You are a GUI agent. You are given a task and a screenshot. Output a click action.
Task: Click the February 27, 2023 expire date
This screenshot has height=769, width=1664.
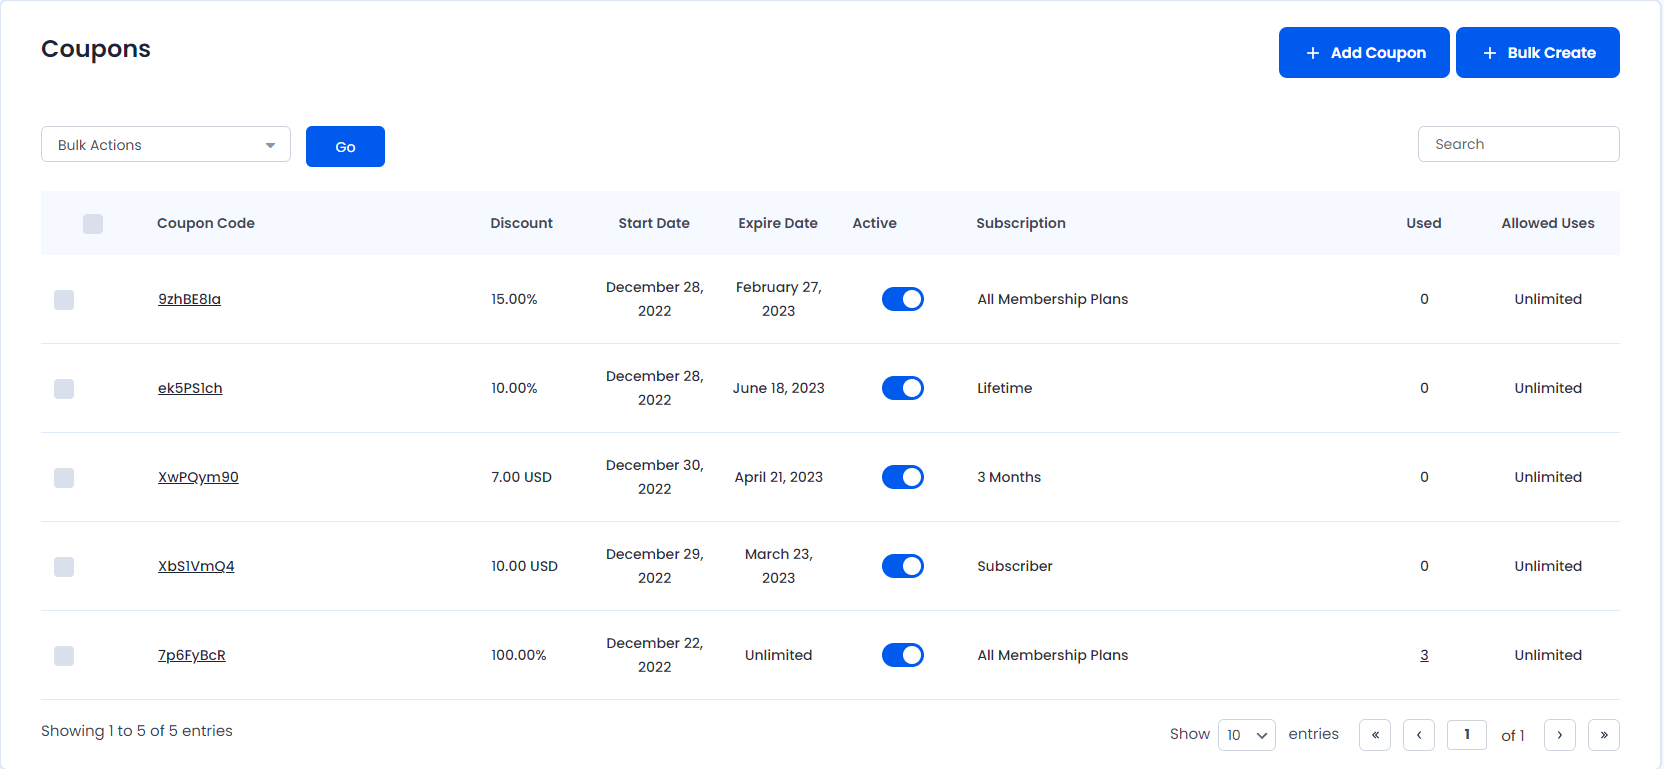pyautogui.click(x=779, y=299)
